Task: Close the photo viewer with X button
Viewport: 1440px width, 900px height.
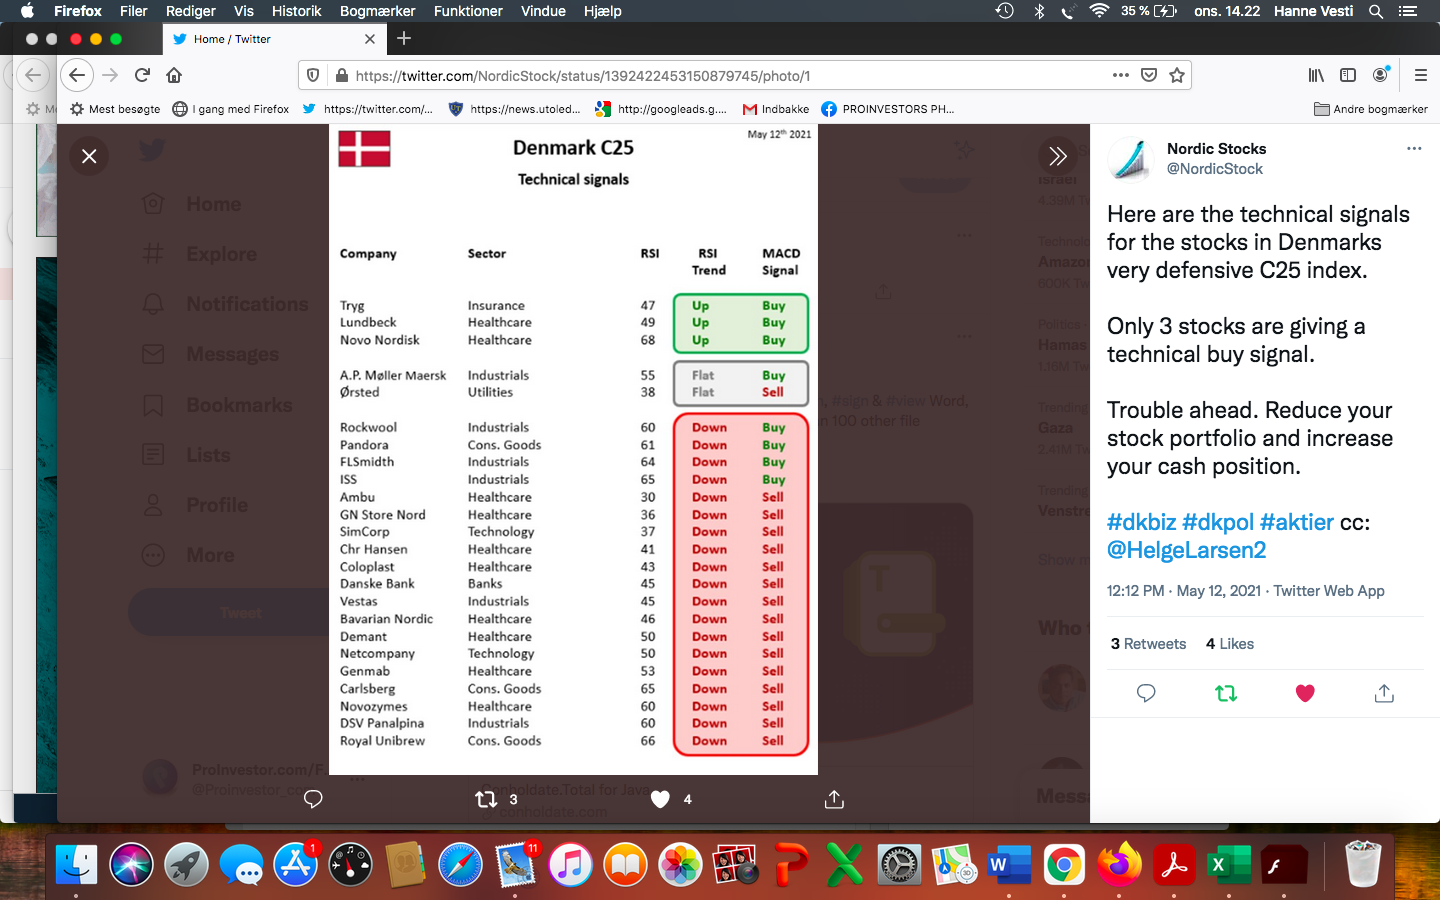Action: point(89,156)
